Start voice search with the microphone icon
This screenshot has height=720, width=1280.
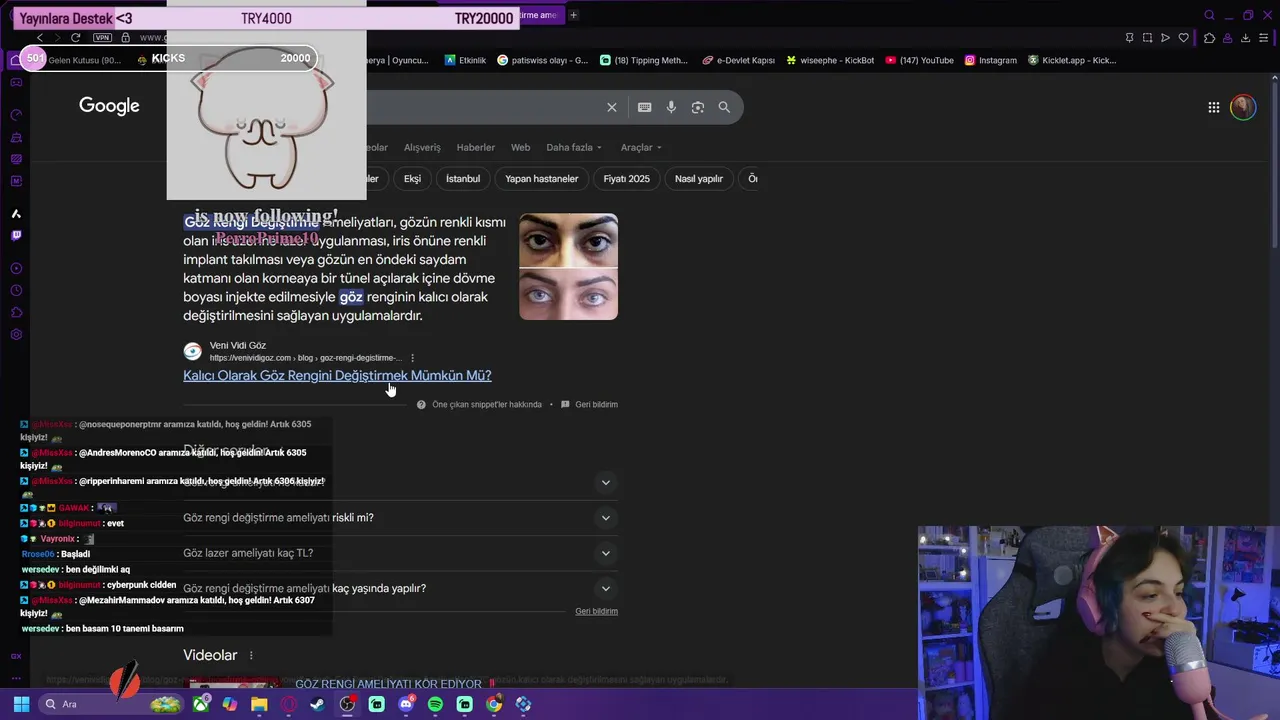click(x=671, y=107)
